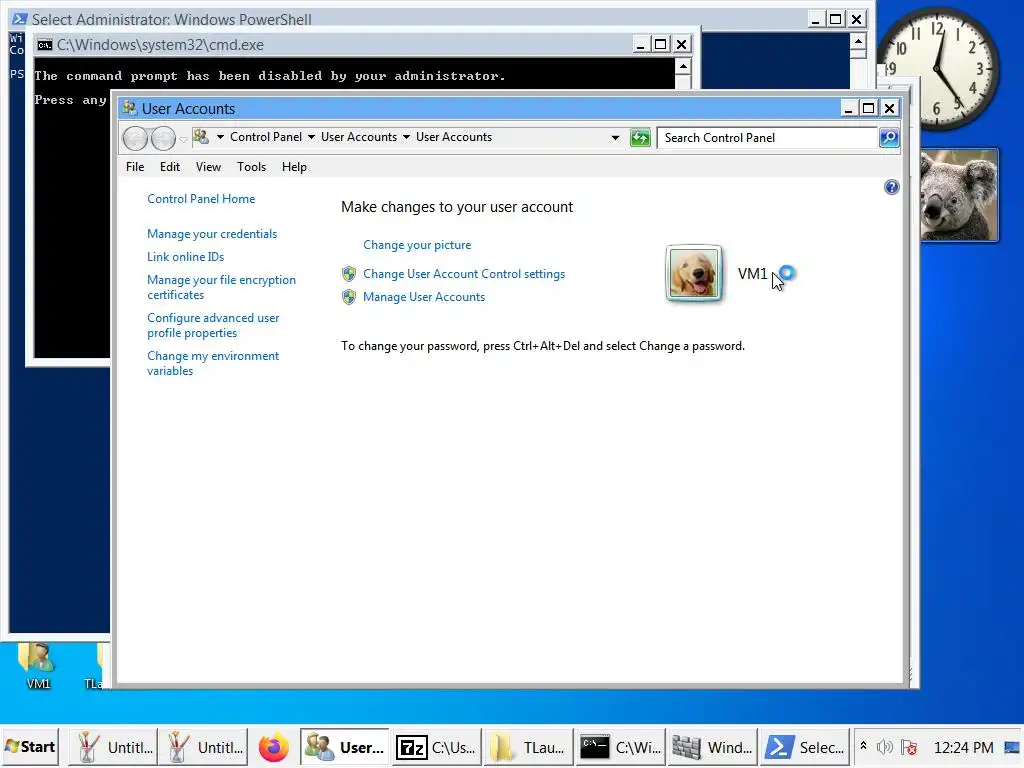Viewport: 1024px width, 768px height.
Task: Click the Forward navigation arrow button
Action: click(x=163, y=138)
